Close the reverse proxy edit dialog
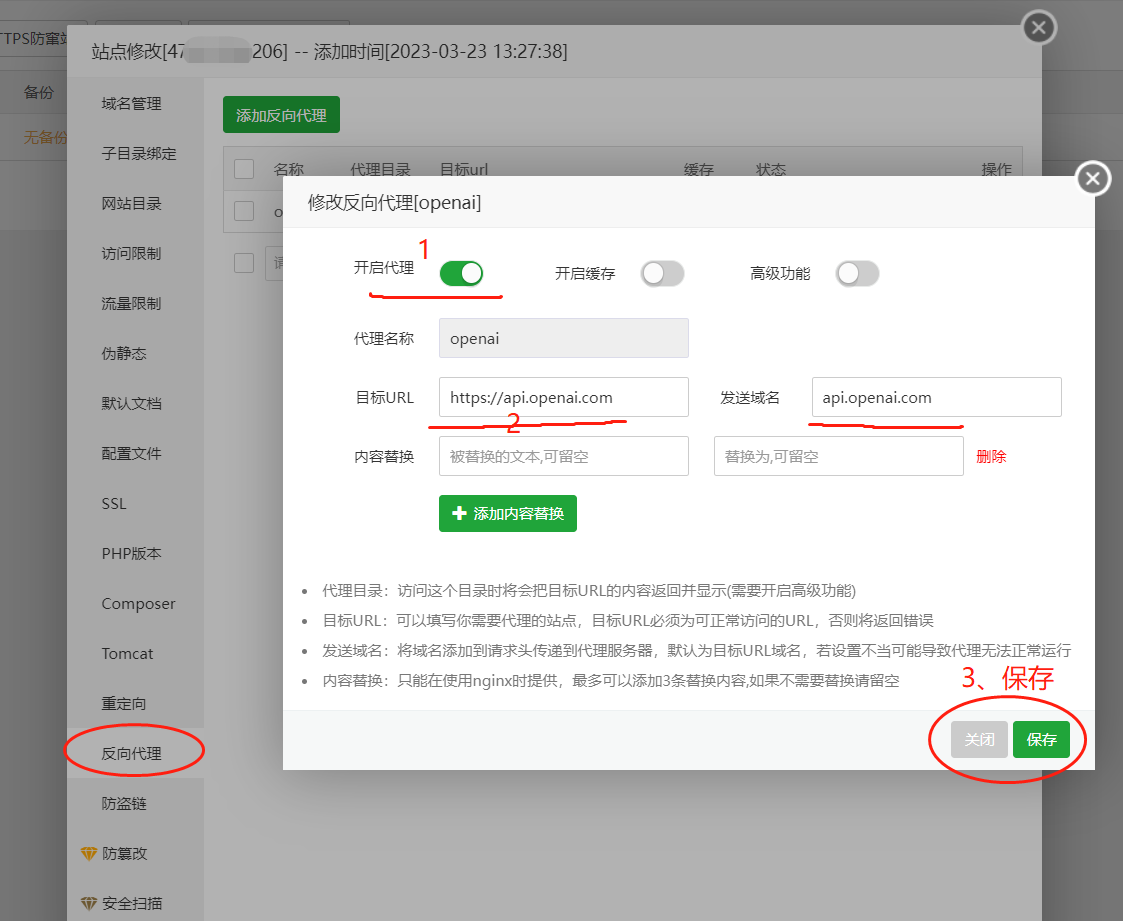The height and width of the screenshot is (921, 1123). 1092,179
